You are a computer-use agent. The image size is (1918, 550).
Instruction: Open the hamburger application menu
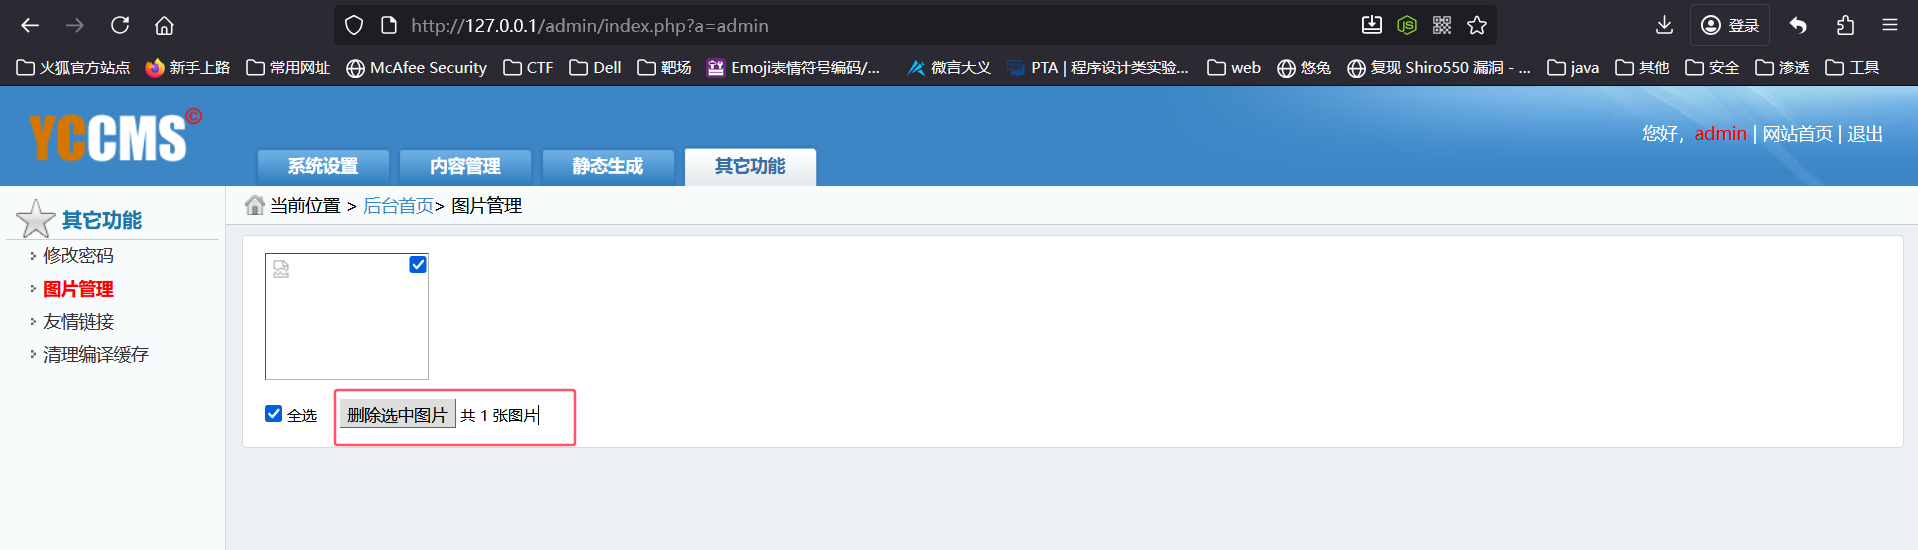(1890, 25)
